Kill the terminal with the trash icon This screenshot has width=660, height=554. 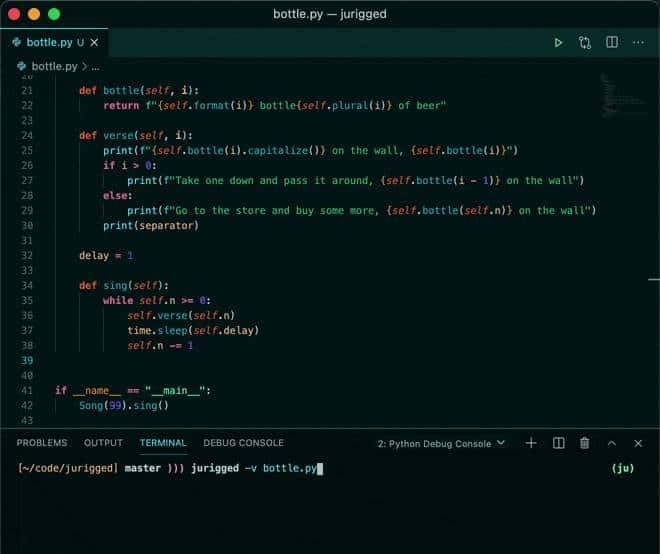585,443
